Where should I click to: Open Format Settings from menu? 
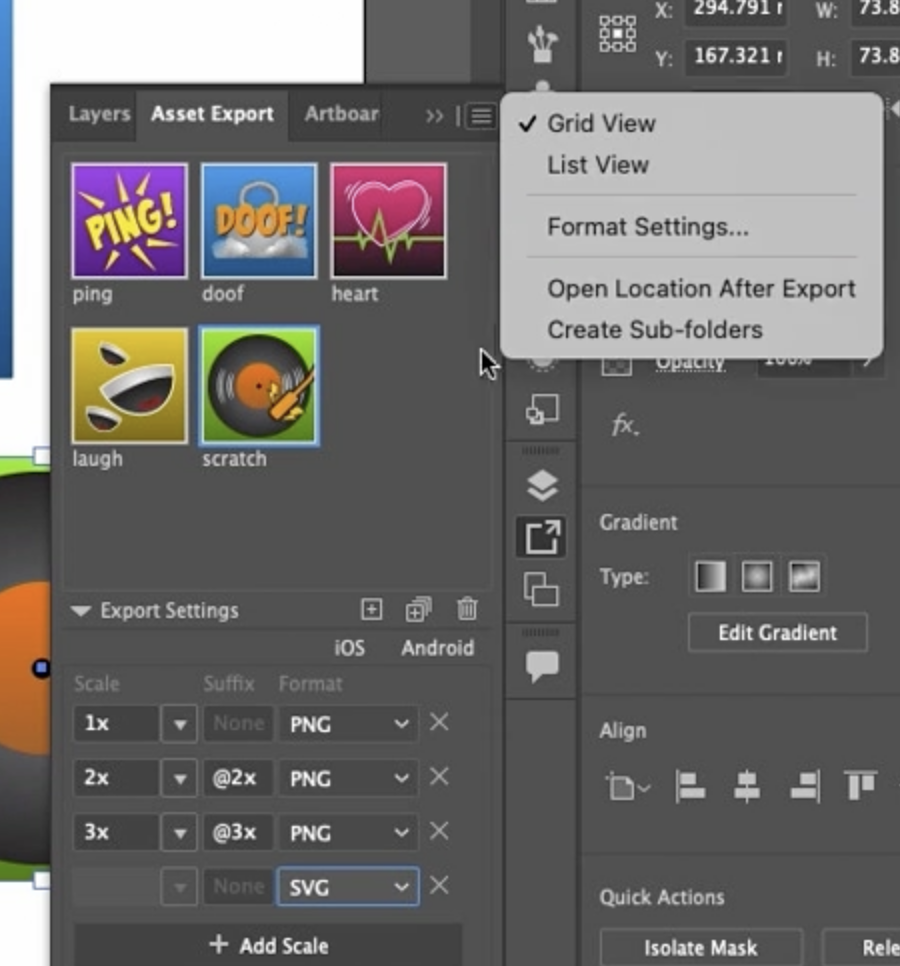[648, 227]
